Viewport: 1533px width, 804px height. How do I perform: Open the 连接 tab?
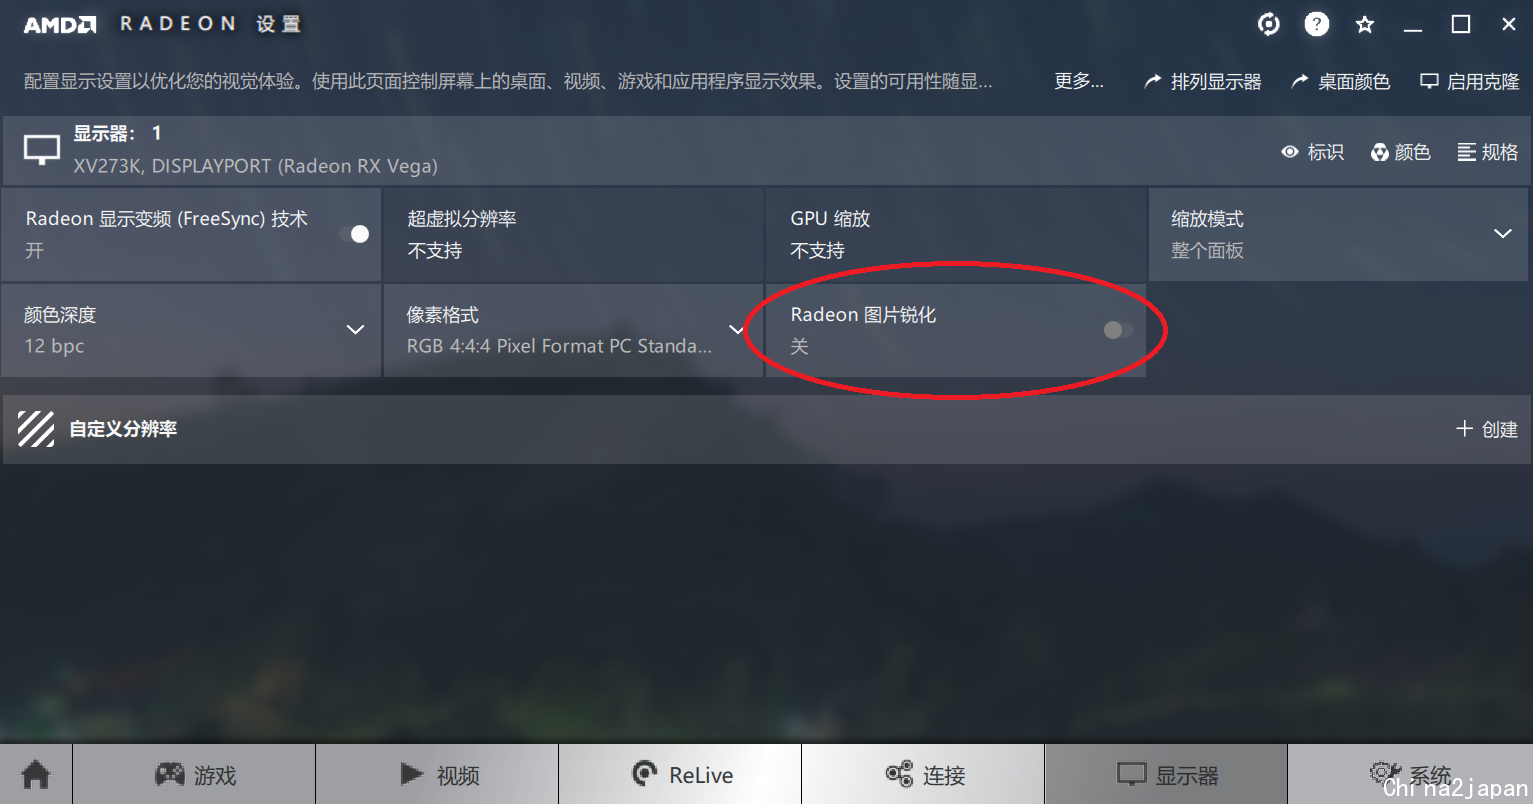[923, 774]
